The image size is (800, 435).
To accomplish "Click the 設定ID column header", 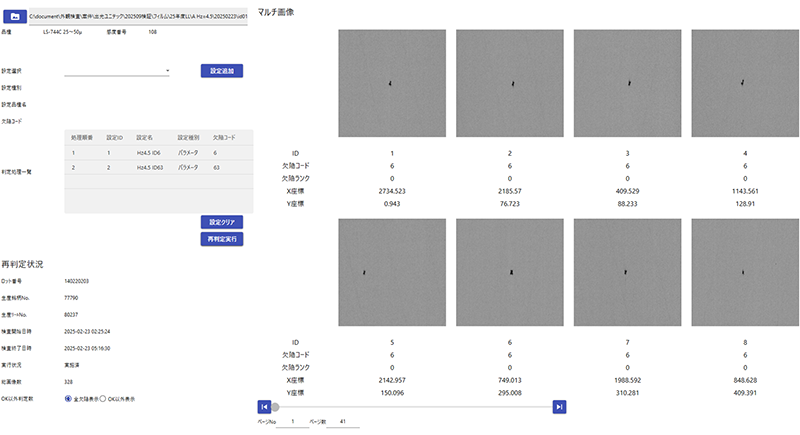I will [x=114, y=138].
